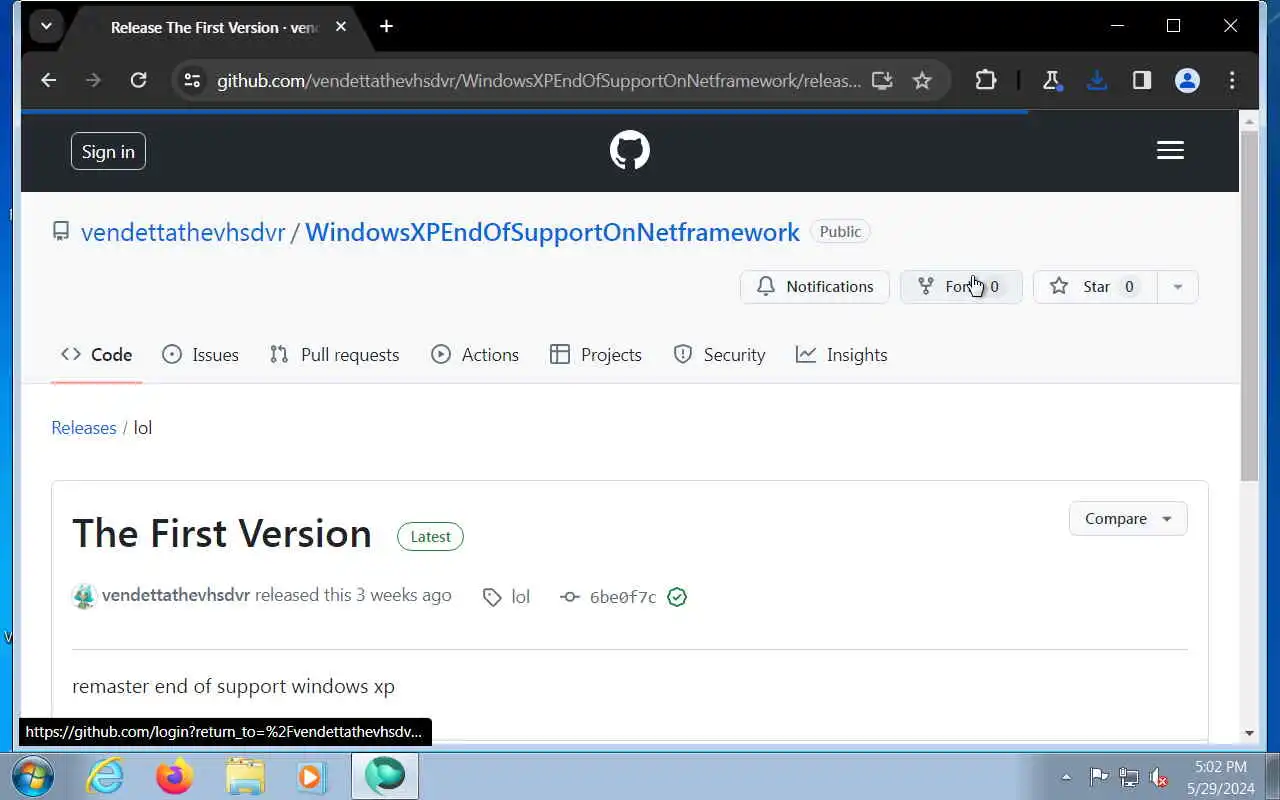
Task: Click the muted volume tray icon
Action: (1159, 776)
